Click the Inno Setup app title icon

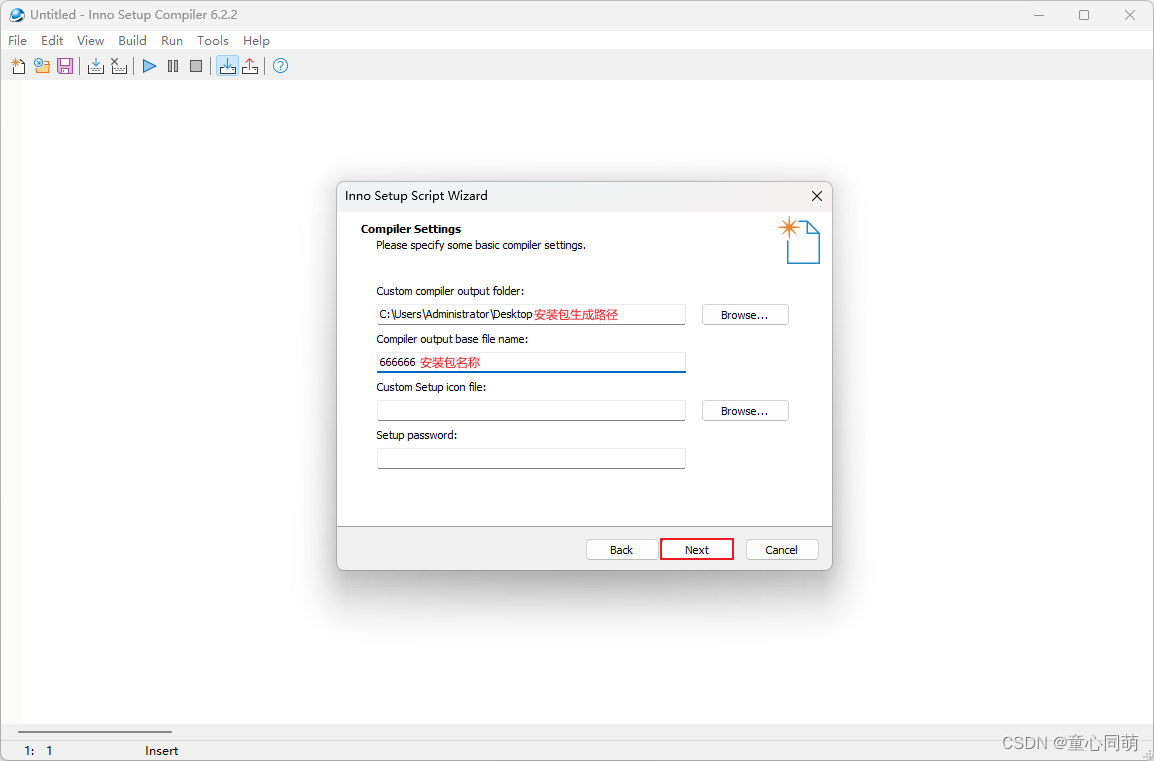tap(16, 15)
